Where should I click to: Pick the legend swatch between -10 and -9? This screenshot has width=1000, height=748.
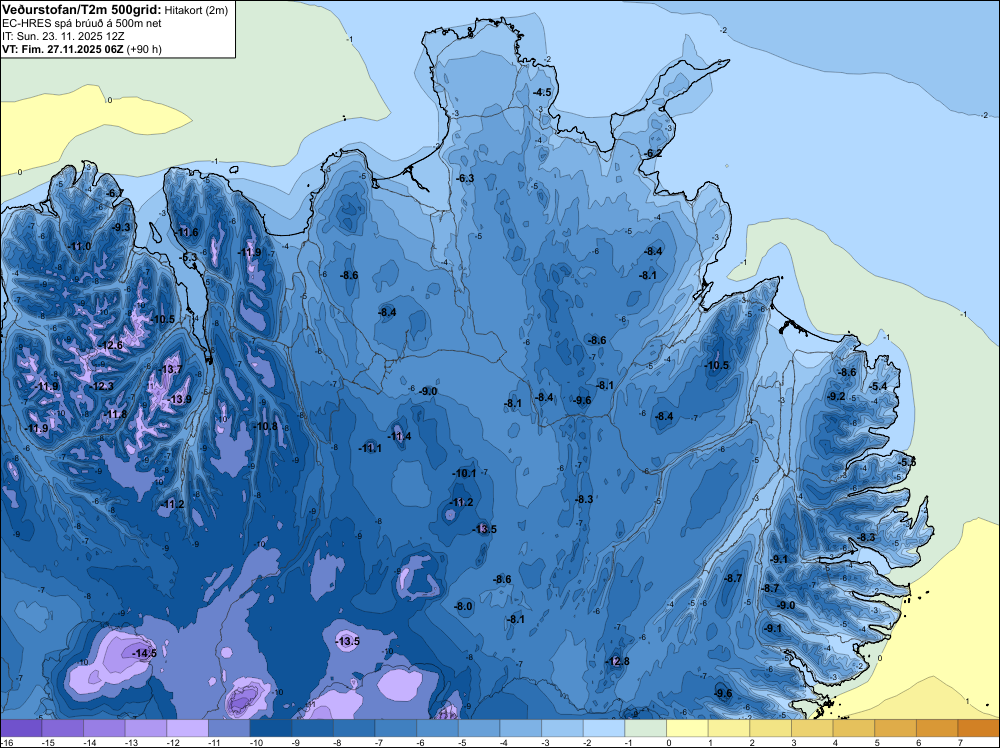(x=271, y=728)
